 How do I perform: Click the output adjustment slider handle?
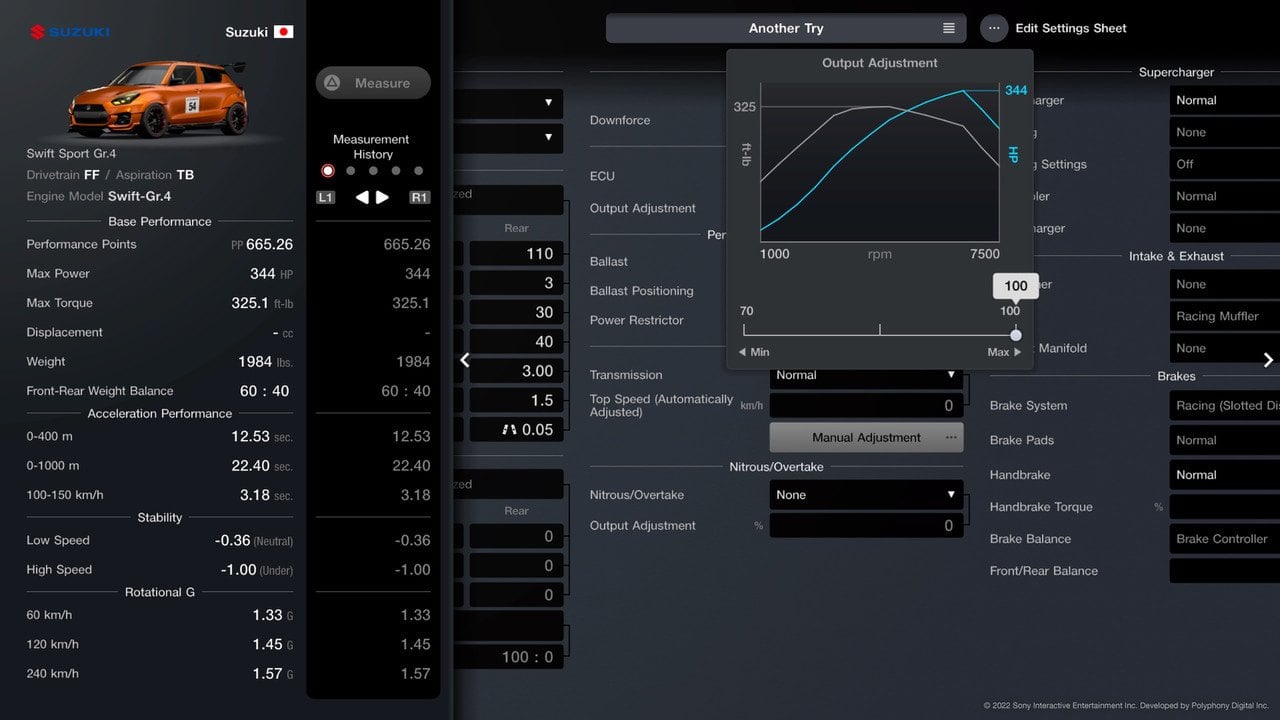click(x=1016, y=335)
